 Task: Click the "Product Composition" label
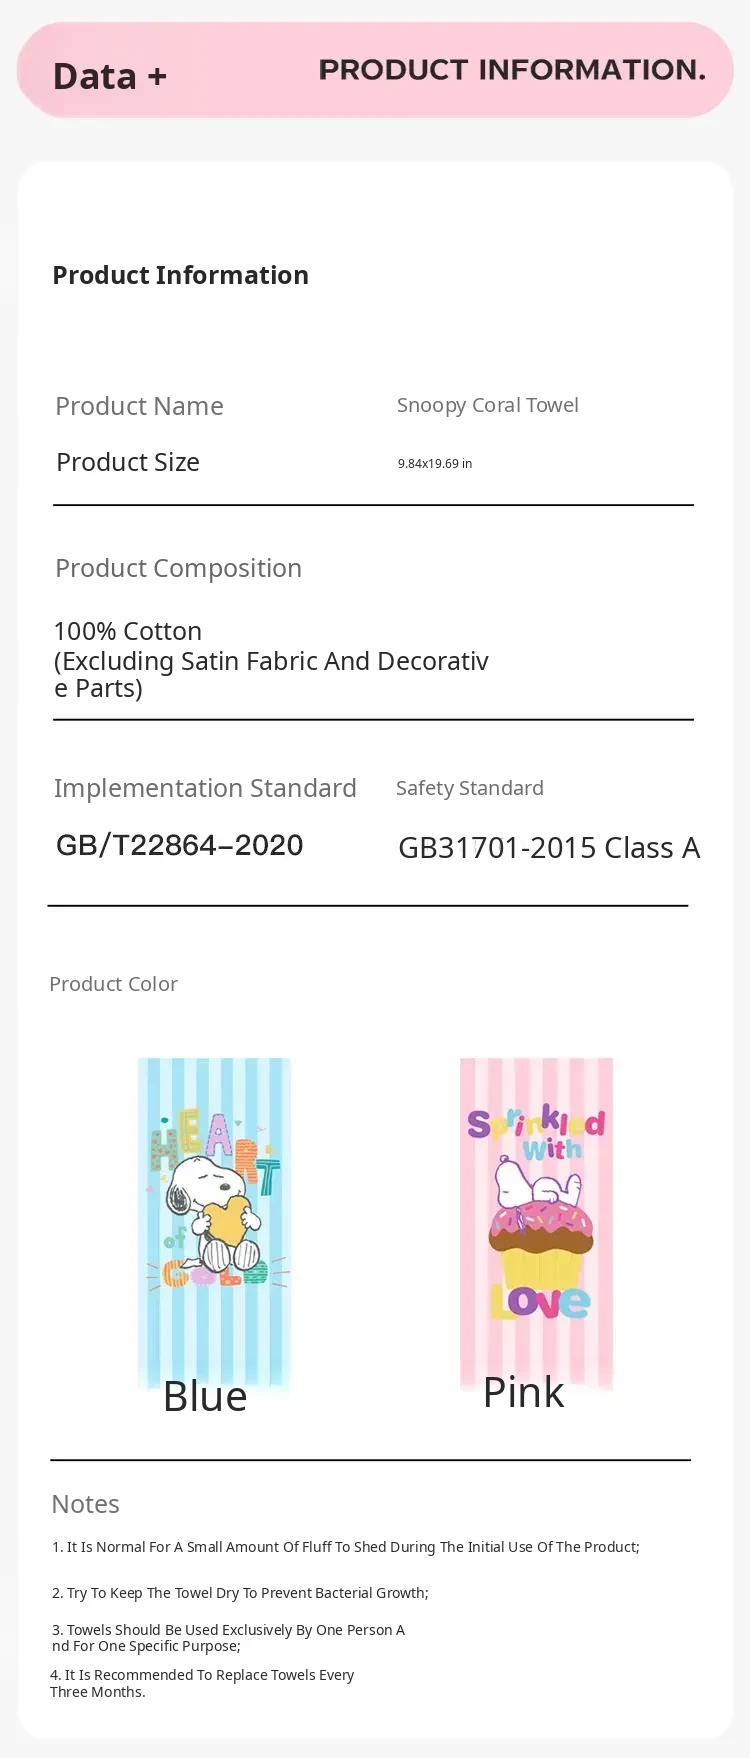[178, 568]
